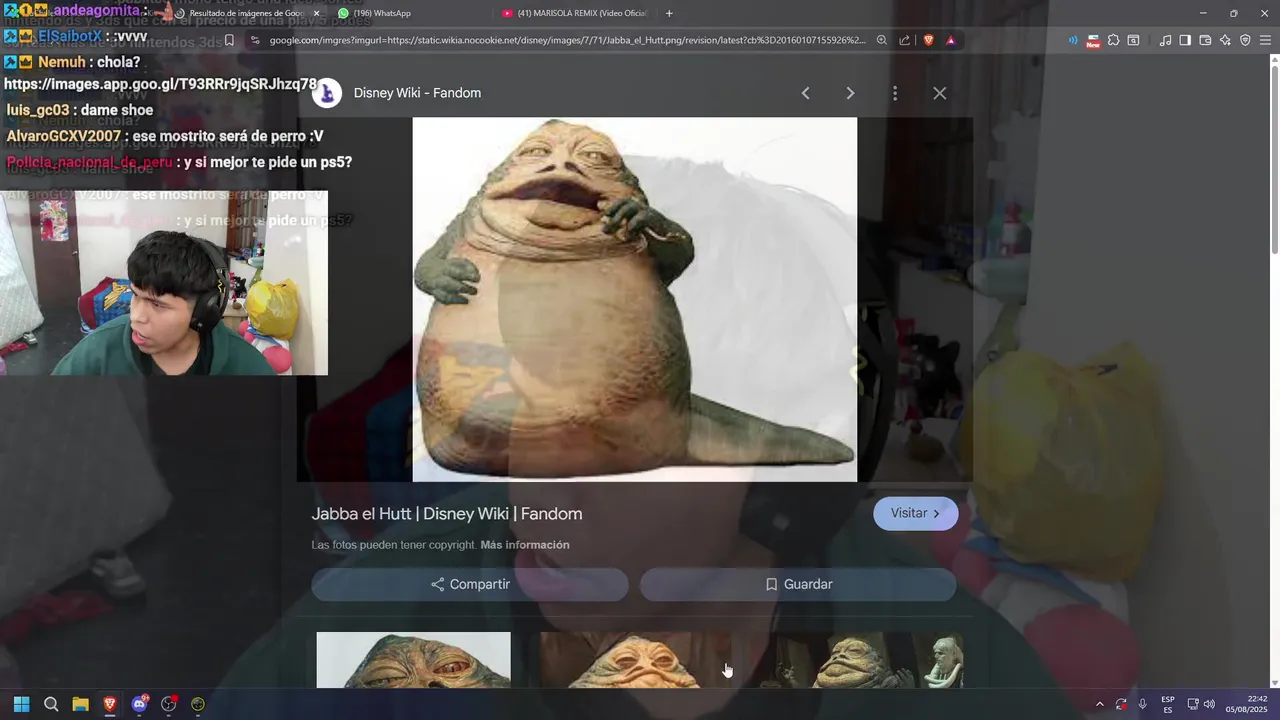Click the microphone tray icon

1142,704
